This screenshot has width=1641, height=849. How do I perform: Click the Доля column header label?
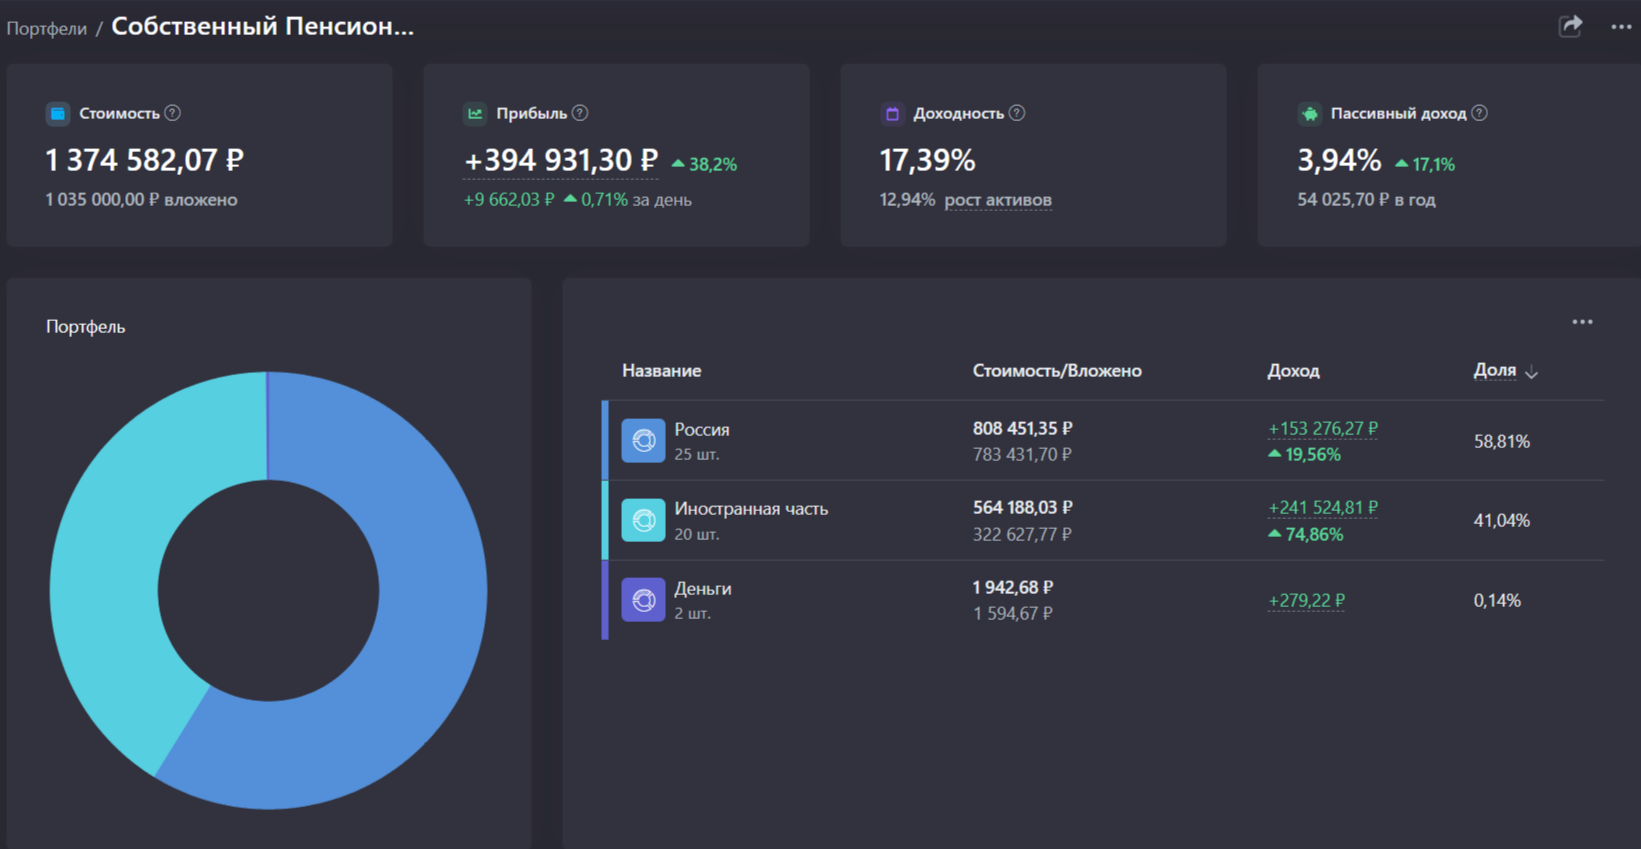pos(1495,370)
